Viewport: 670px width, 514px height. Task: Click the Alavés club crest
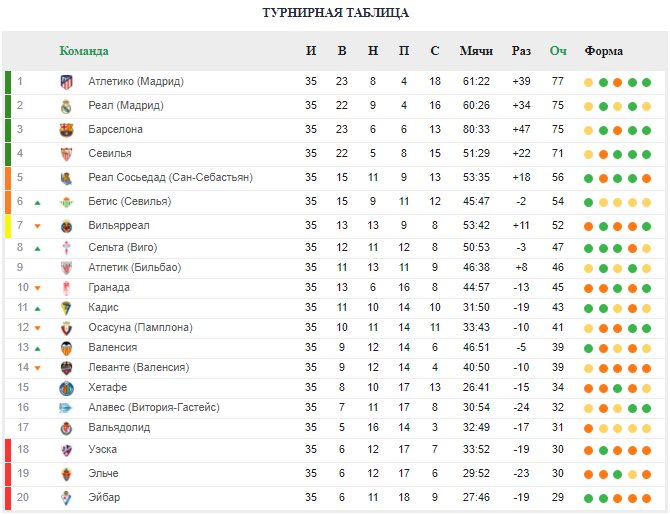tap(65, 408)
